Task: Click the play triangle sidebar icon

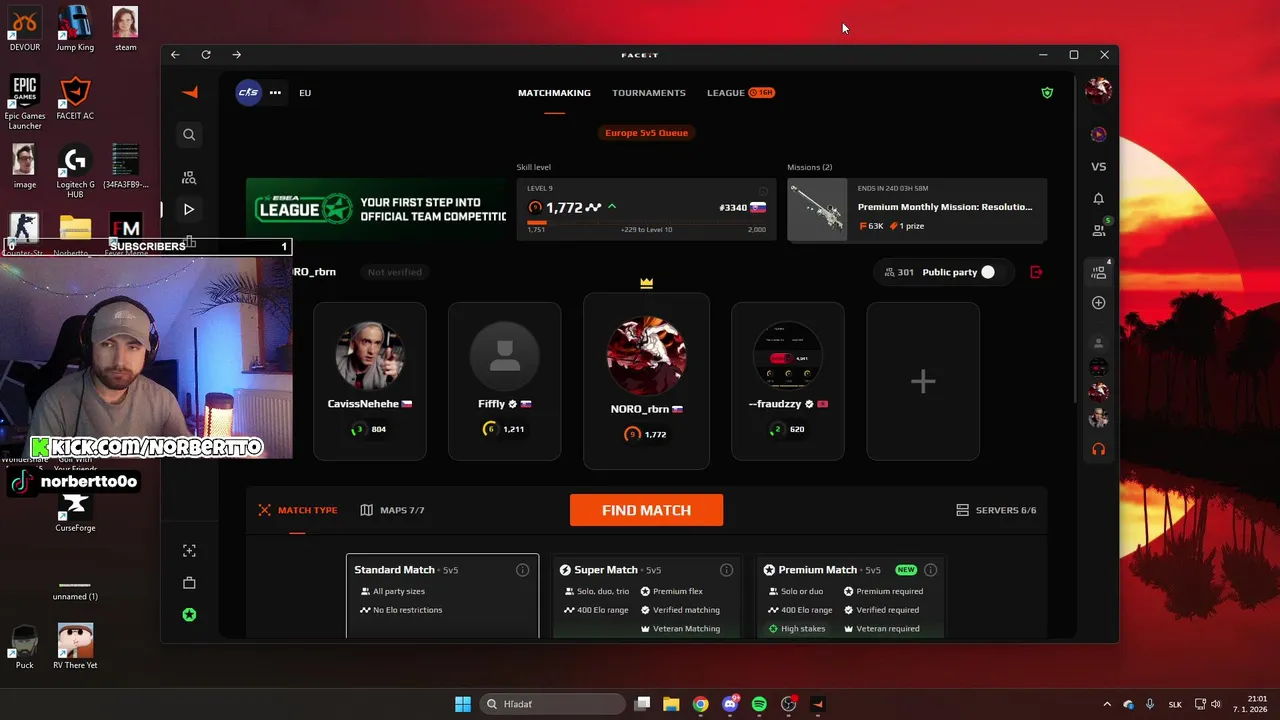Action: tap(189, 209)
